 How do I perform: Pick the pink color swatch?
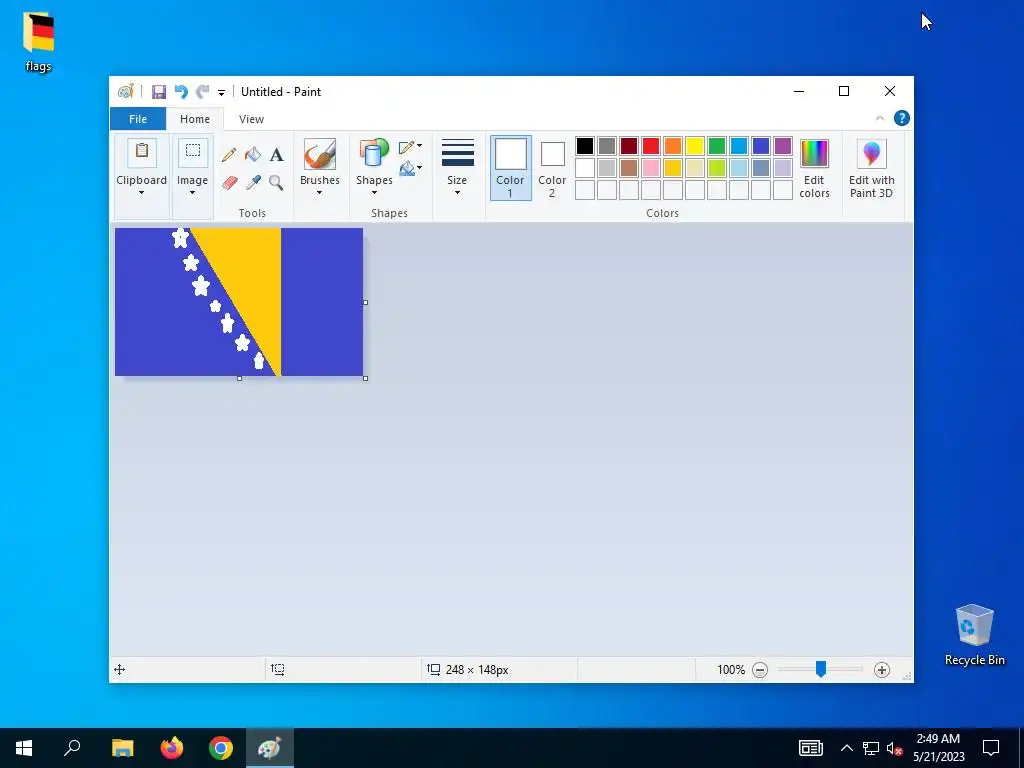[x=651, y=168]
